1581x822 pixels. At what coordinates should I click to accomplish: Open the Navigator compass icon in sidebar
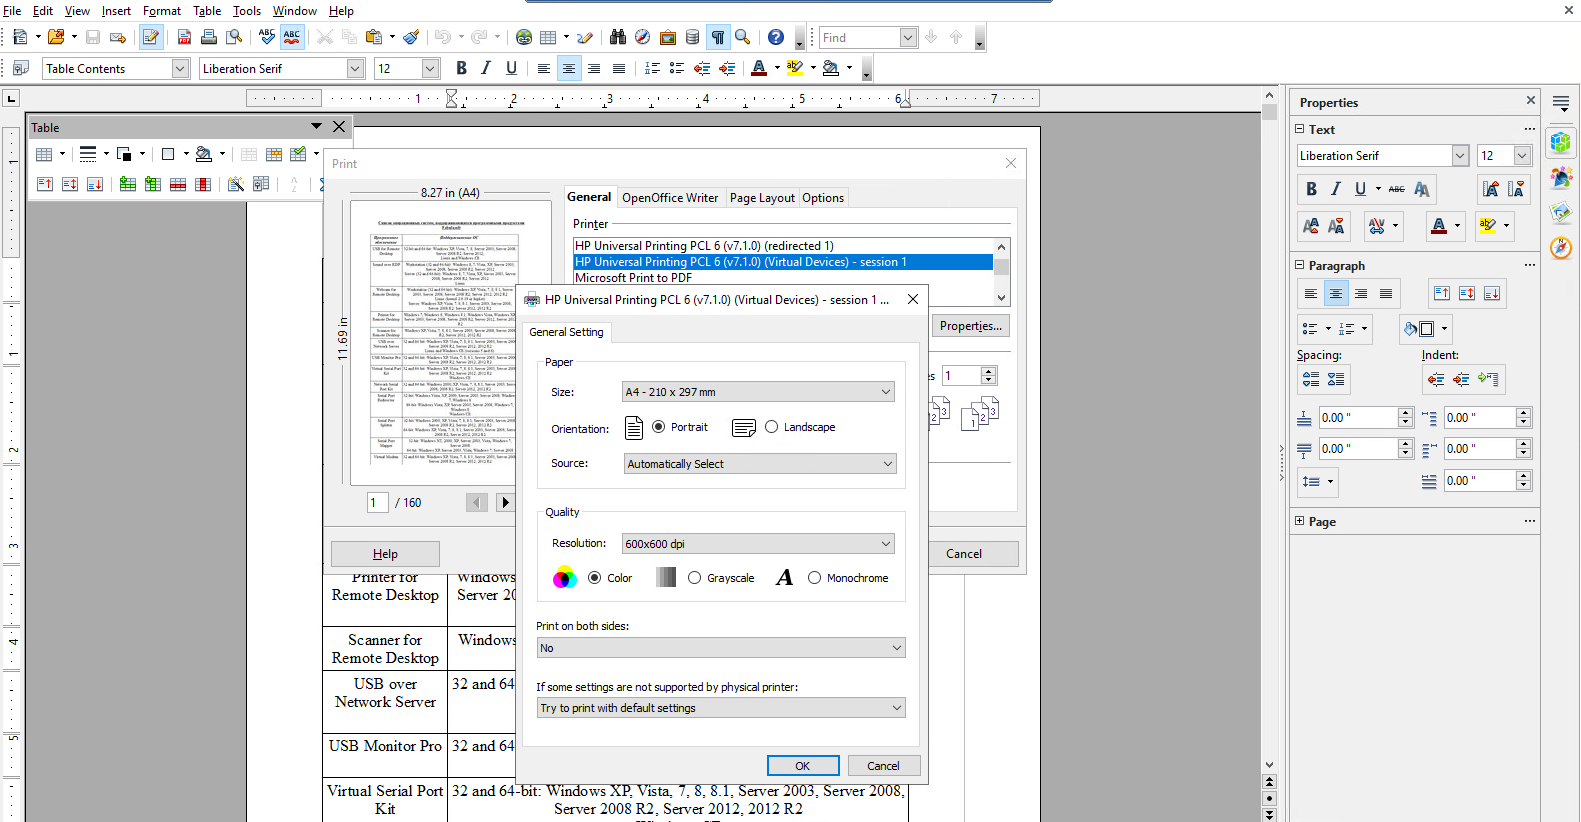[1560, 248]
